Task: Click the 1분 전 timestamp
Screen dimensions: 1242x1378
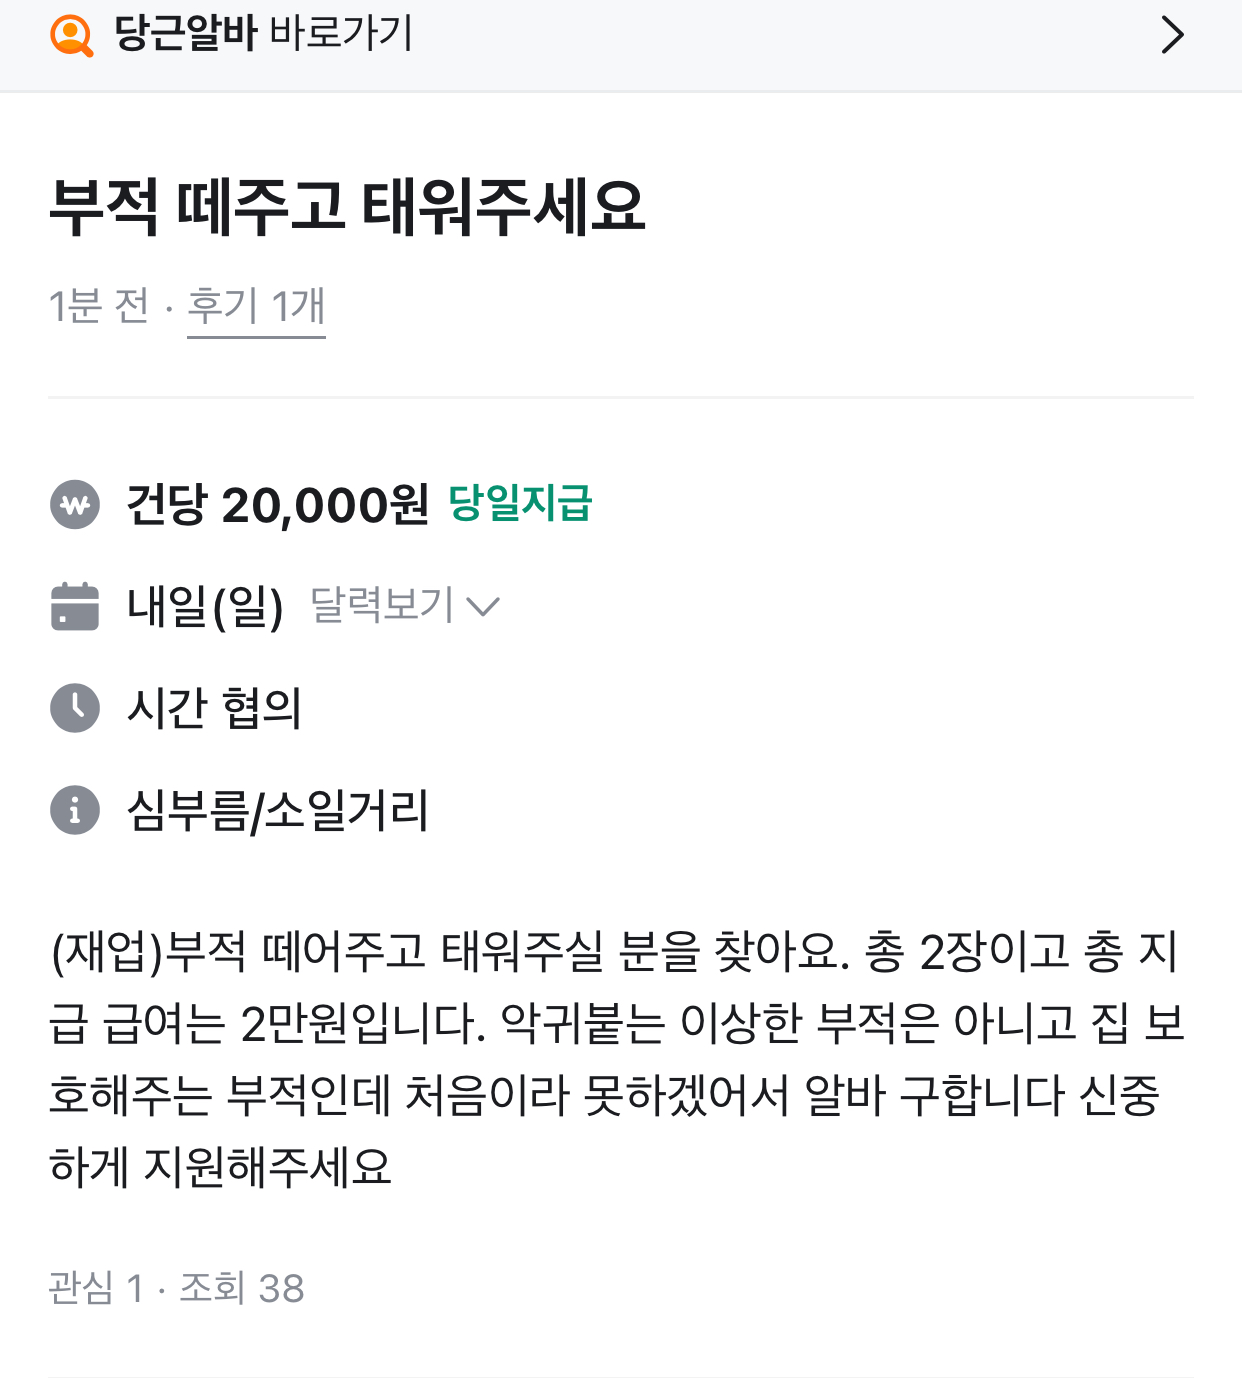Action: 98,306
